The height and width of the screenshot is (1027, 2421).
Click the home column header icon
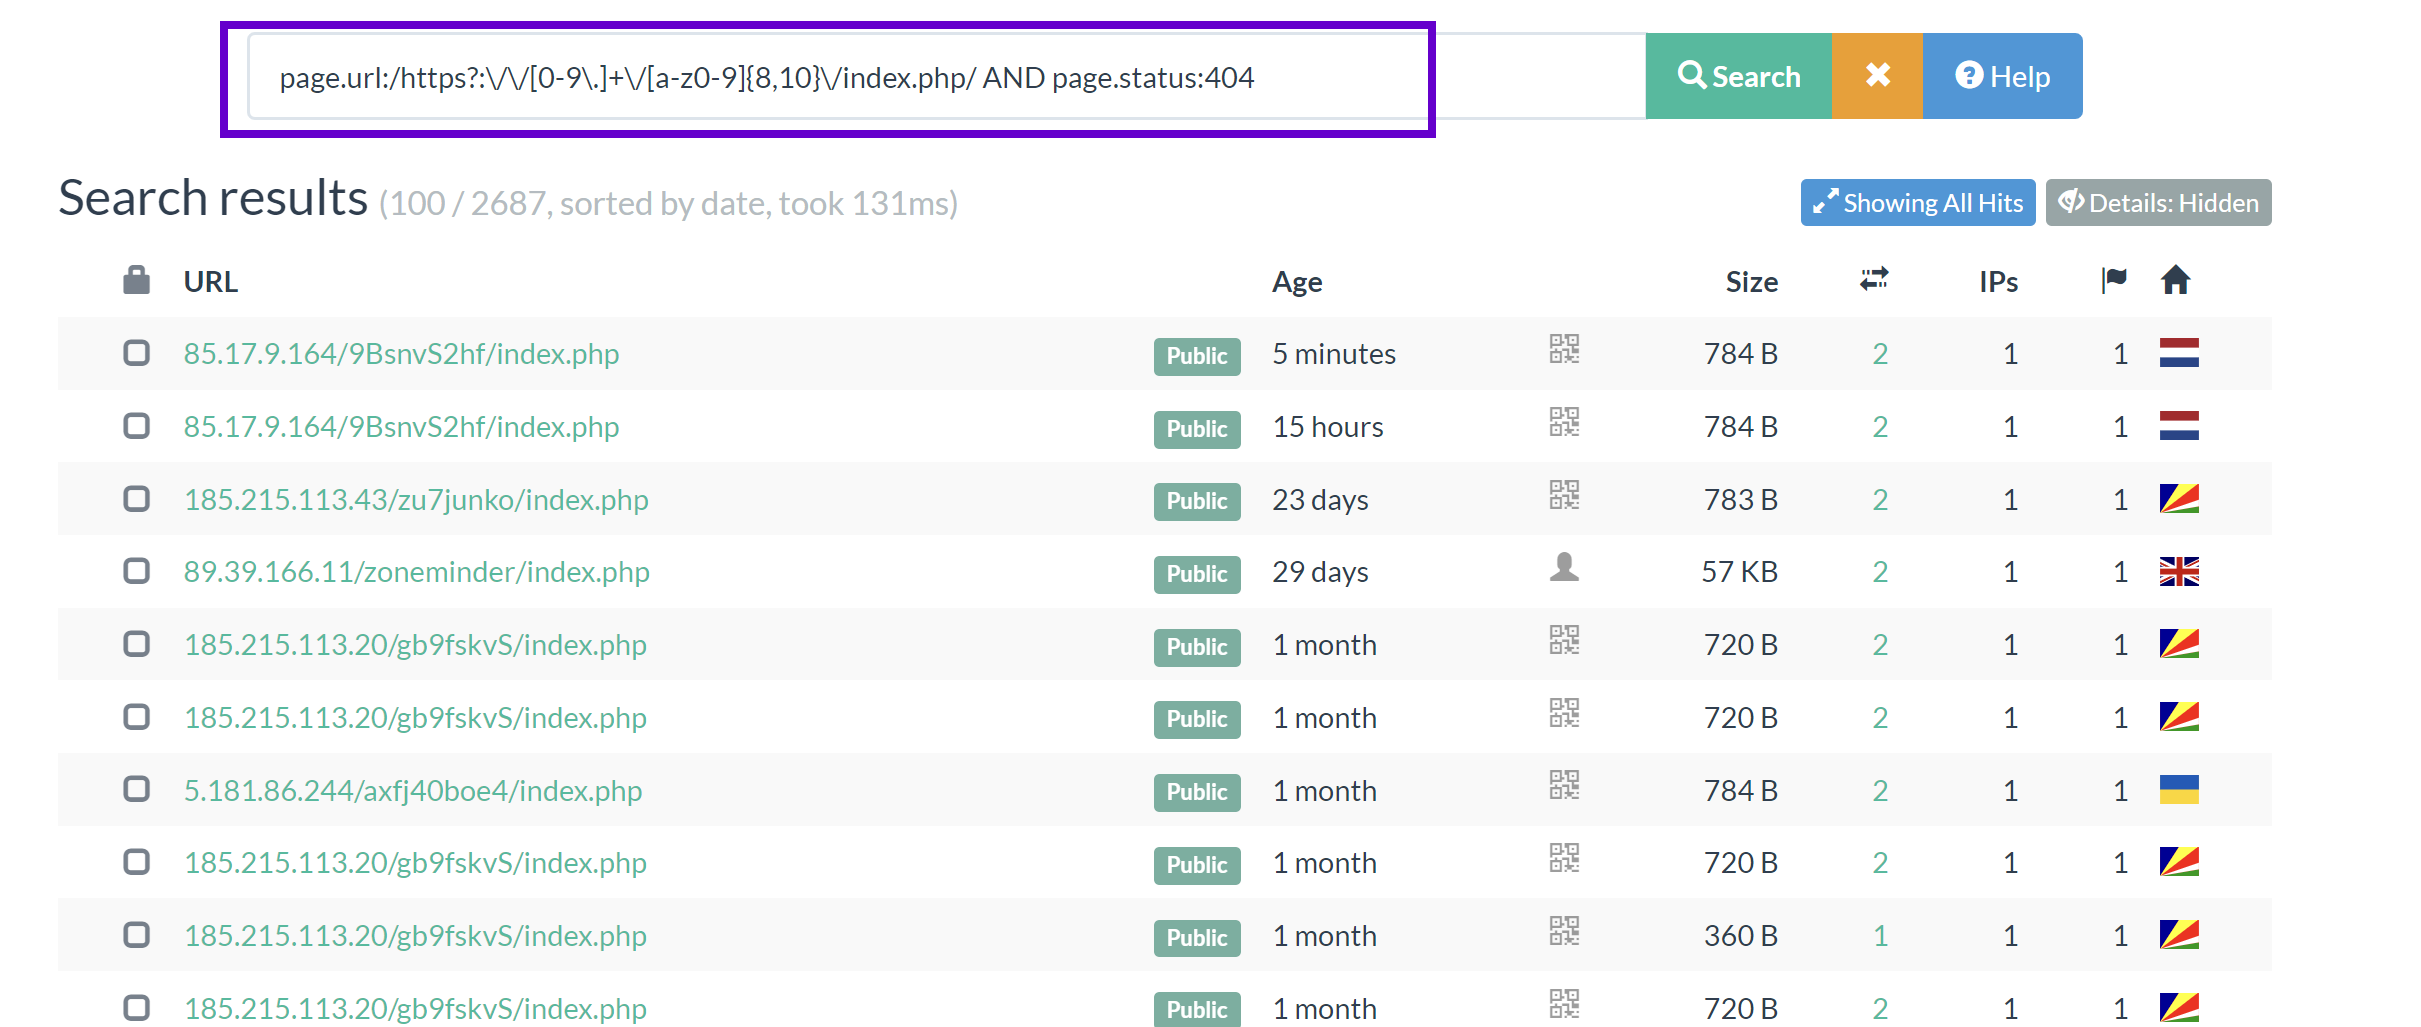[x=2177, y=281]
